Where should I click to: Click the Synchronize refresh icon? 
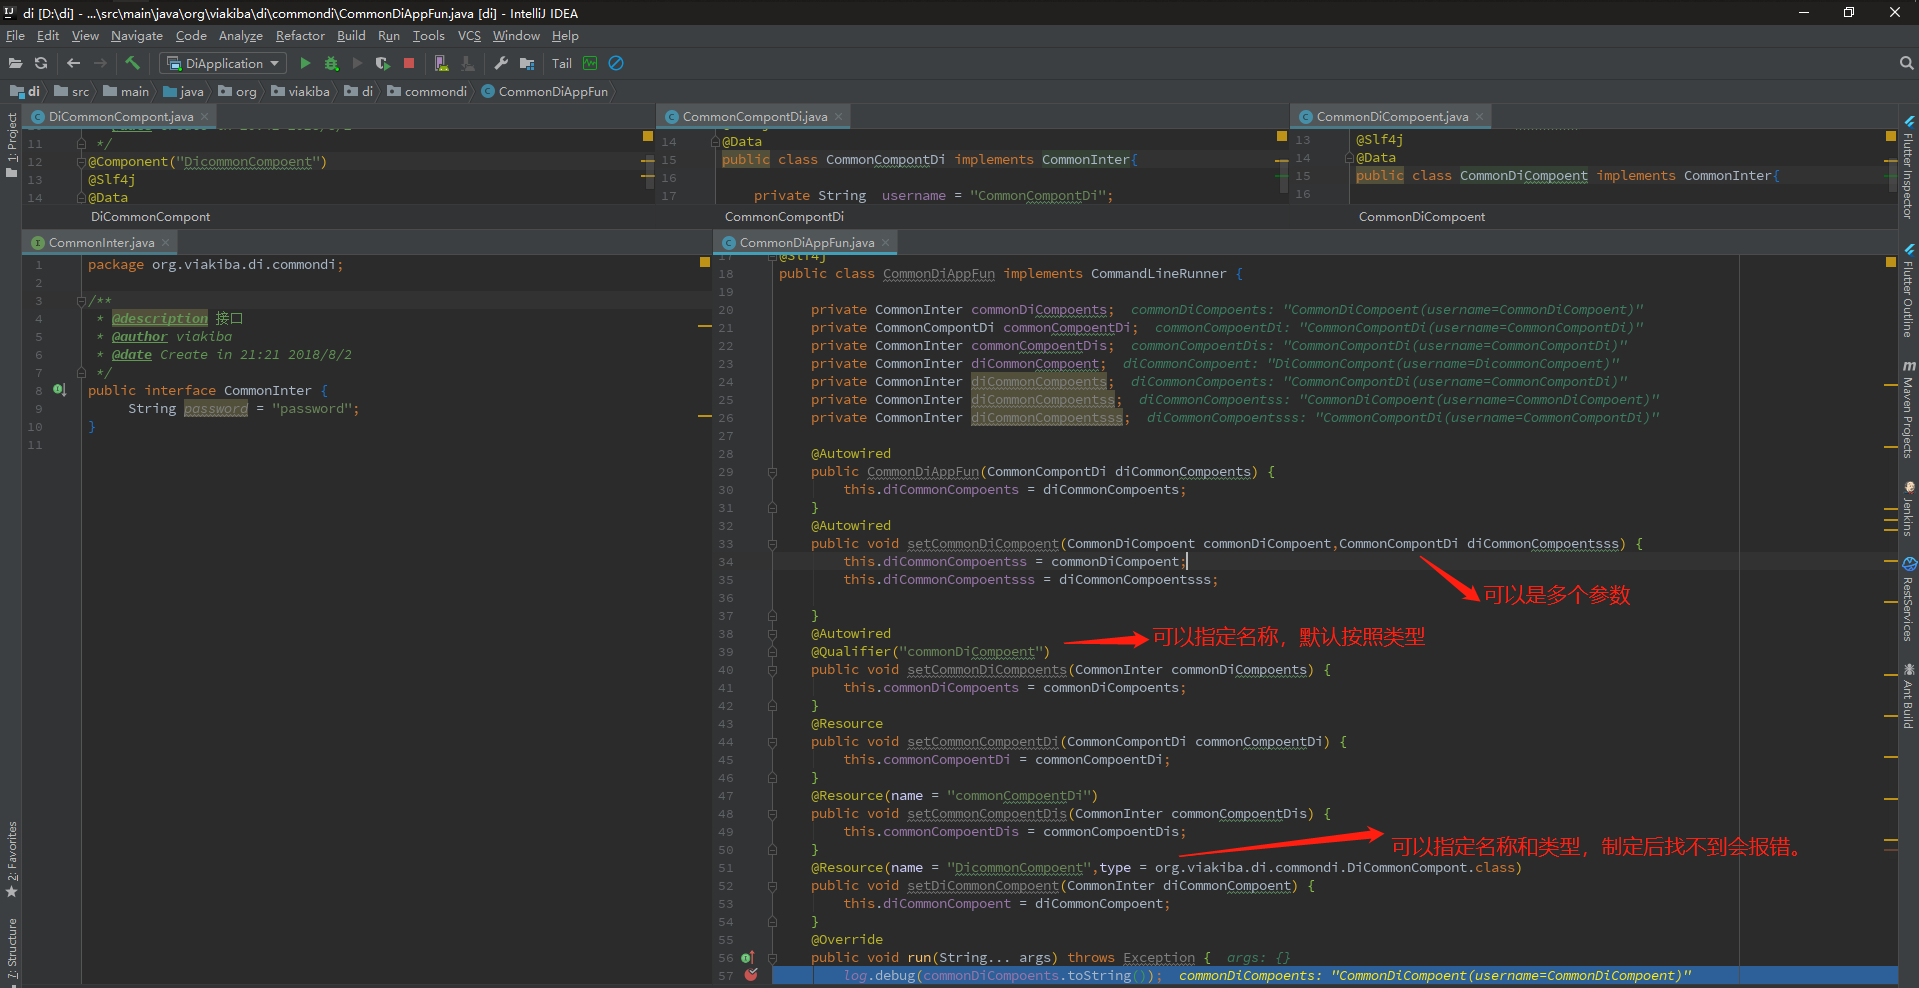click(x=41, y=63)
